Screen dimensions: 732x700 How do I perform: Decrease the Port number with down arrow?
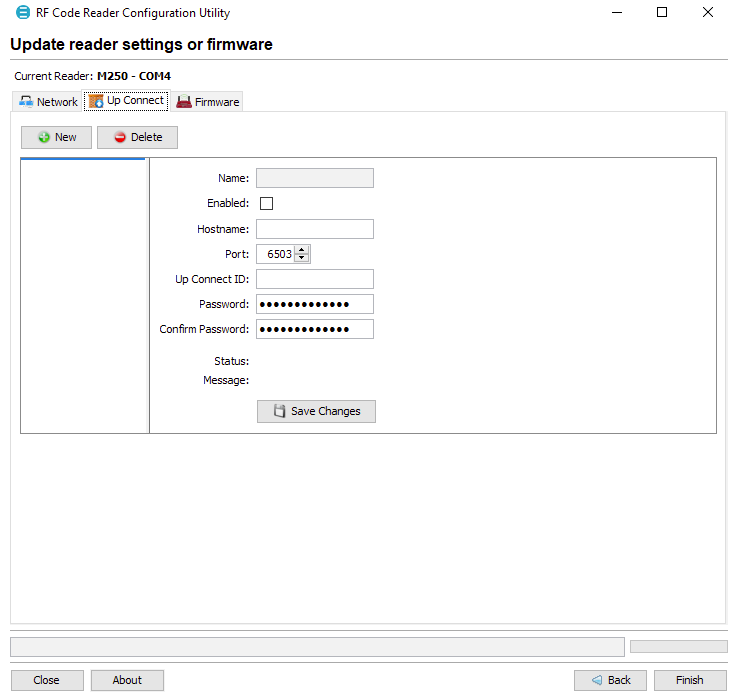[302, 258]
